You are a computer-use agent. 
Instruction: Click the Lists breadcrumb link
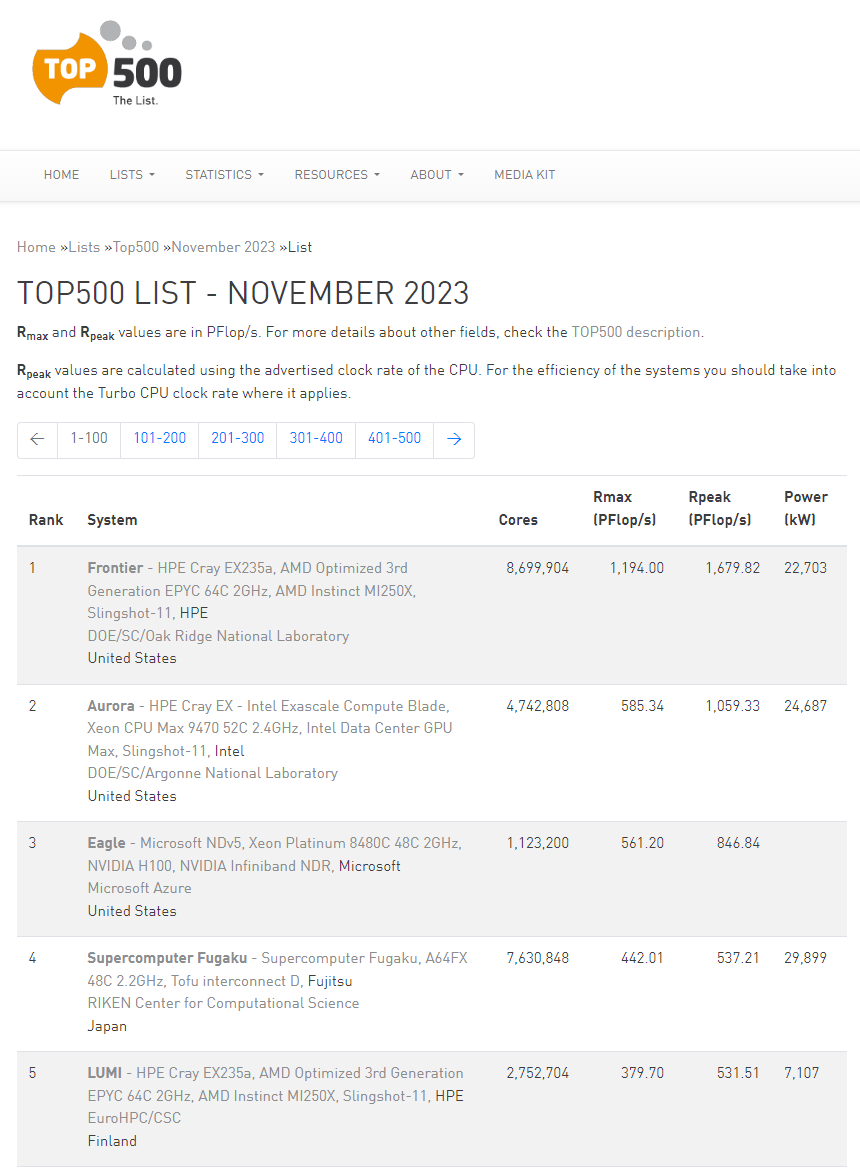pyautogui.click(x=84, y=247)
